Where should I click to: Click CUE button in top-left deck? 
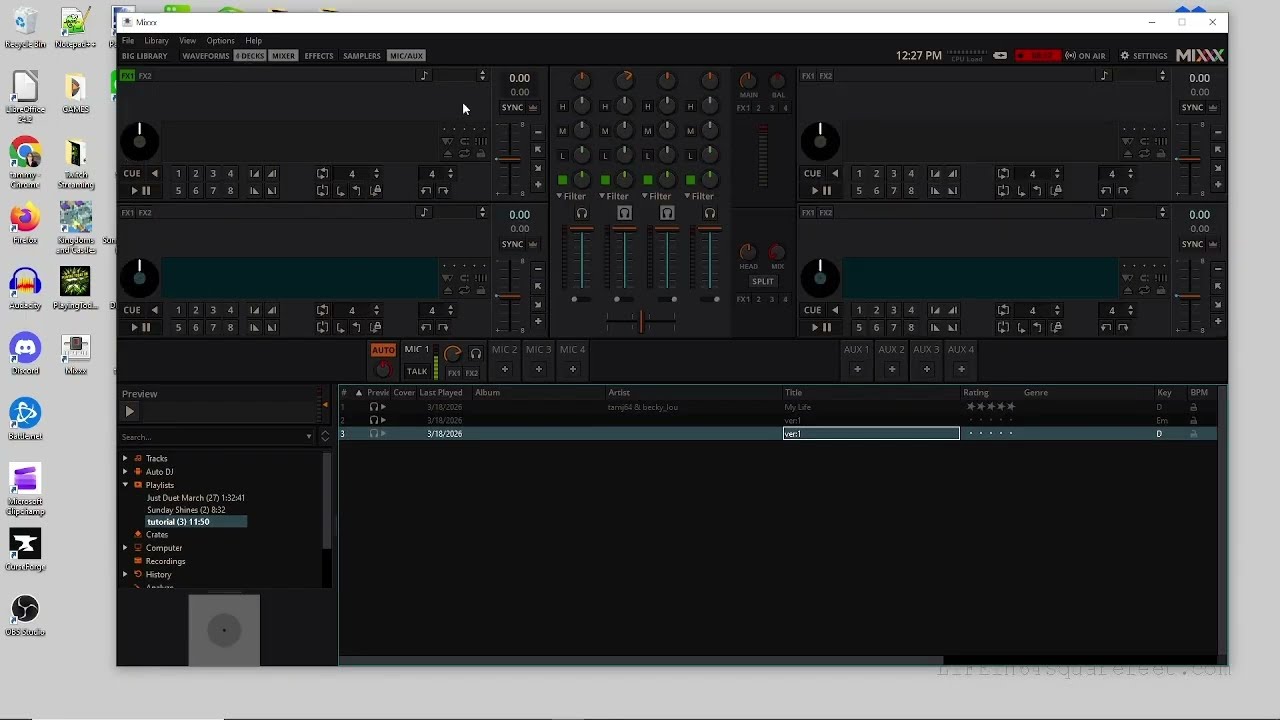coord(132,174)
